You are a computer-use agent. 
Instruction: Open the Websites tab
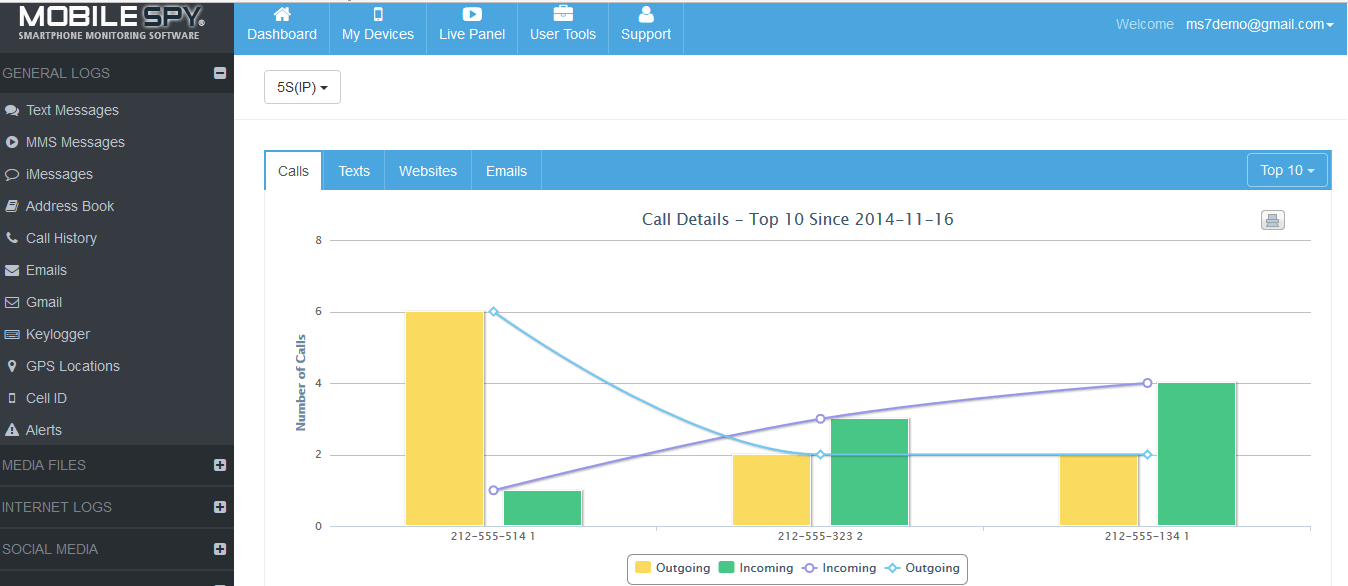427,170
